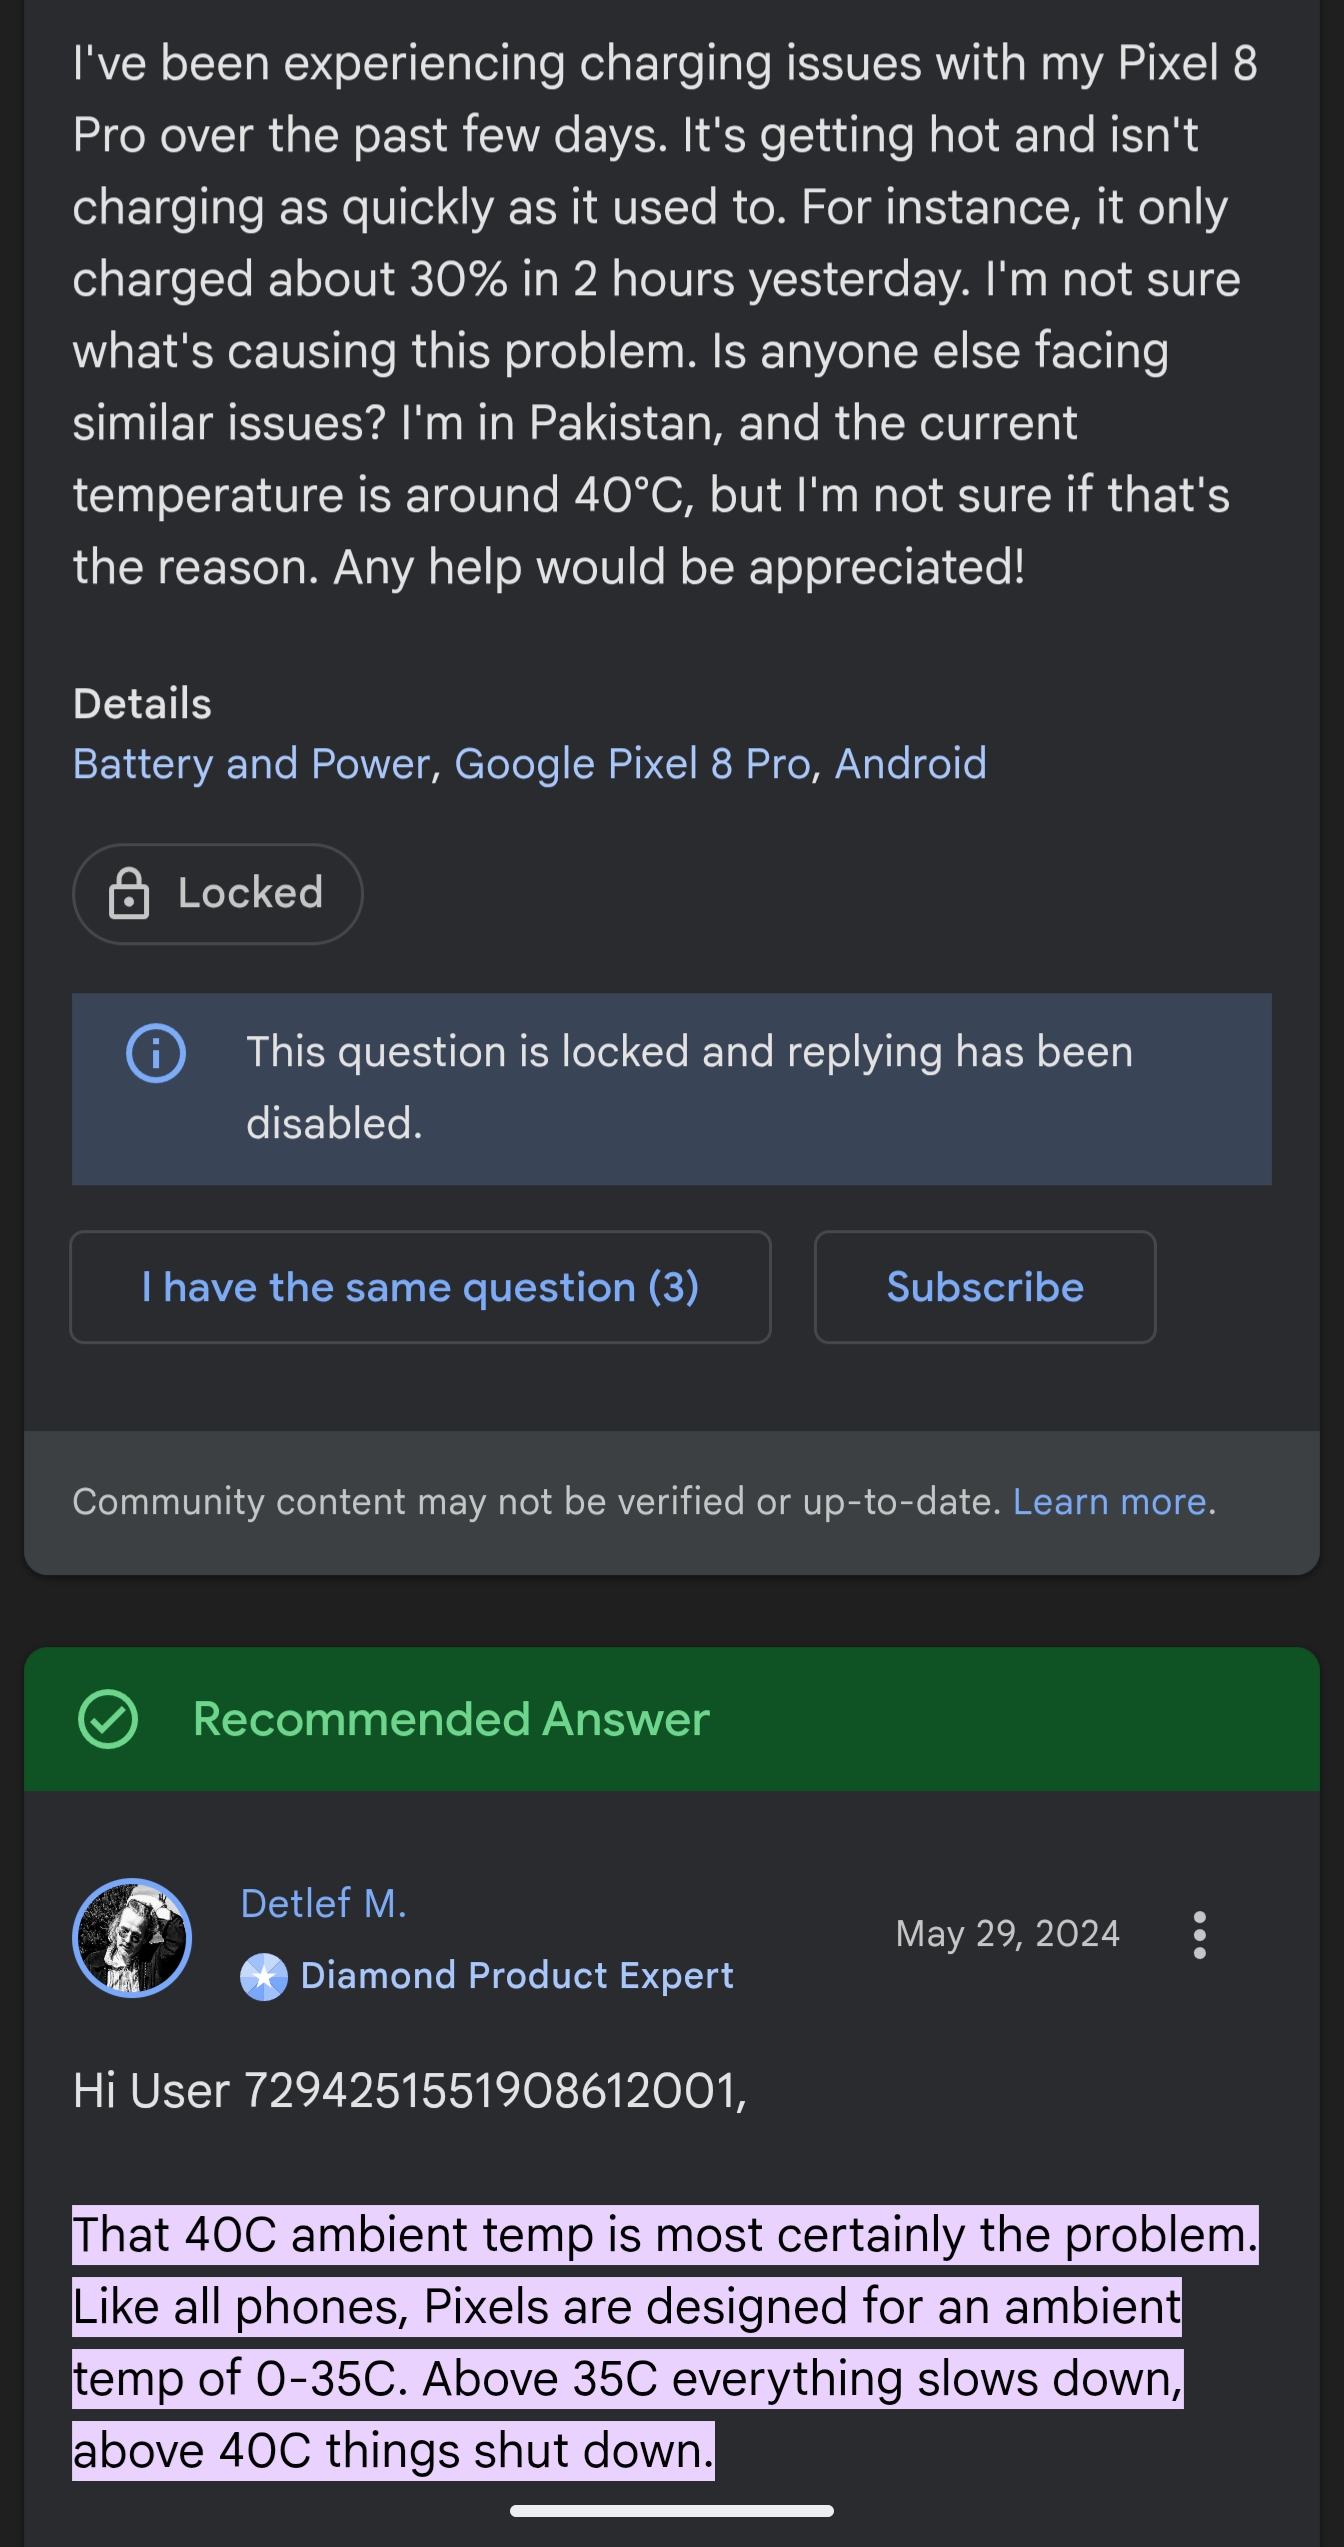
Task: Click the Diamond Product Expert label
Action: click(517, 1976)
